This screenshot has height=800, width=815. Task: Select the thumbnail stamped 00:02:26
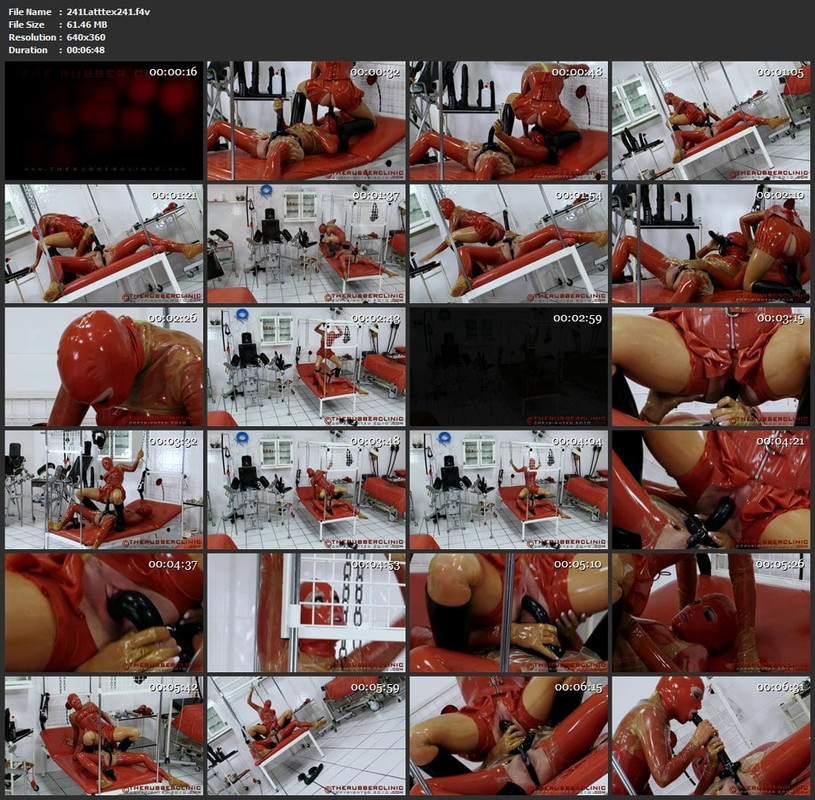click(x=104, y=367)
